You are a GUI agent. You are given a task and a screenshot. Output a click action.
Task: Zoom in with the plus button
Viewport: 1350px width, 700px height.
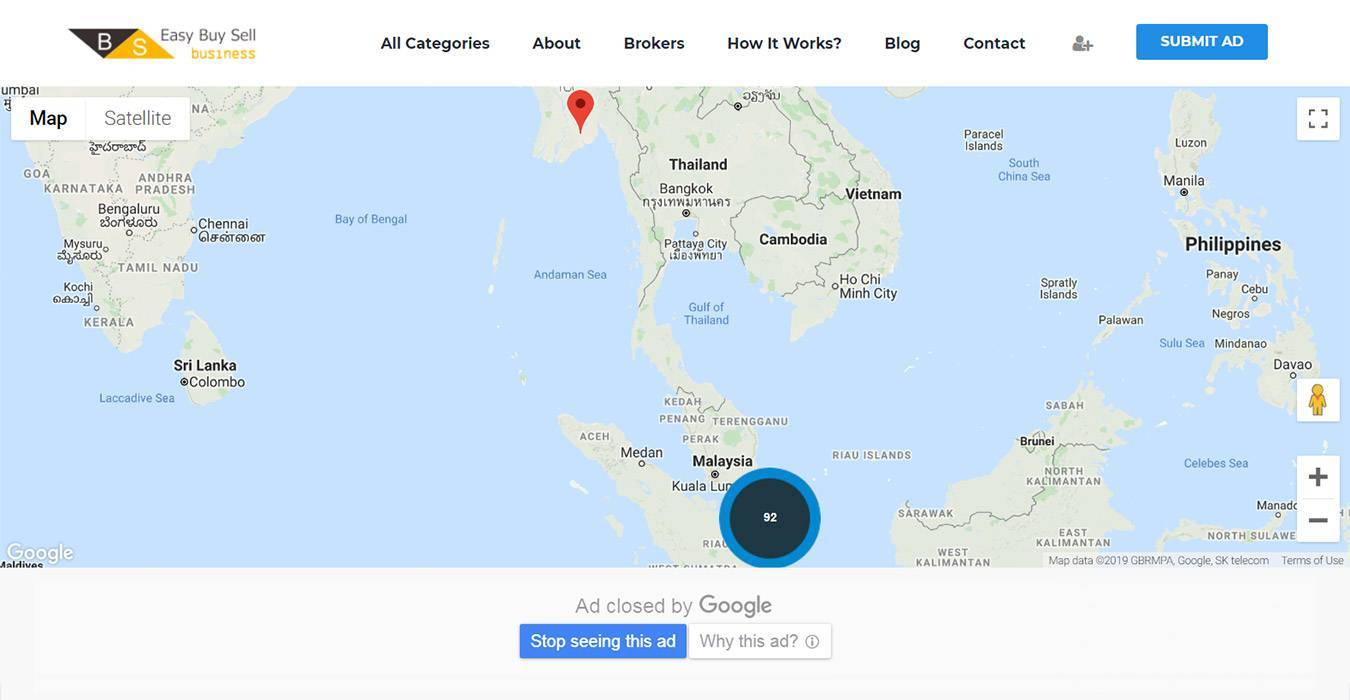coord(1318,477)
